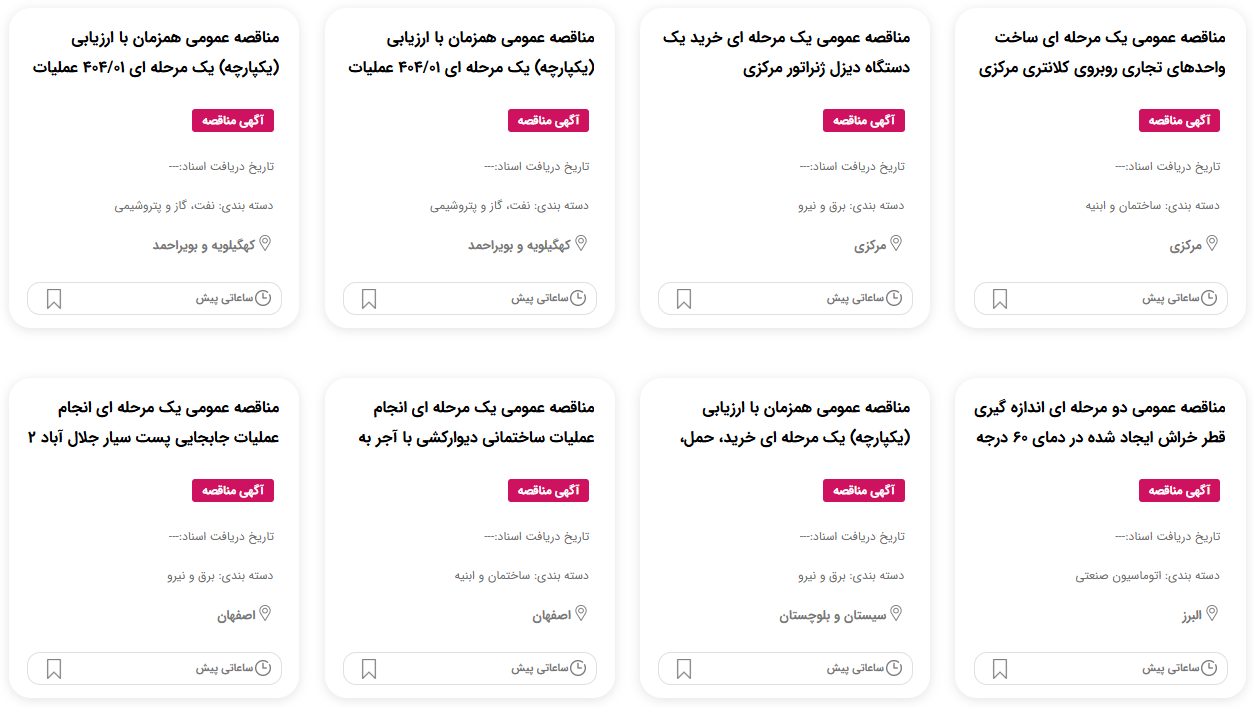Toggle the bookmark on the Jalalabad mobile substation tender
The width and height of the screenshot is (1254, 708).
pyautogui.click(x=54, y=669)
